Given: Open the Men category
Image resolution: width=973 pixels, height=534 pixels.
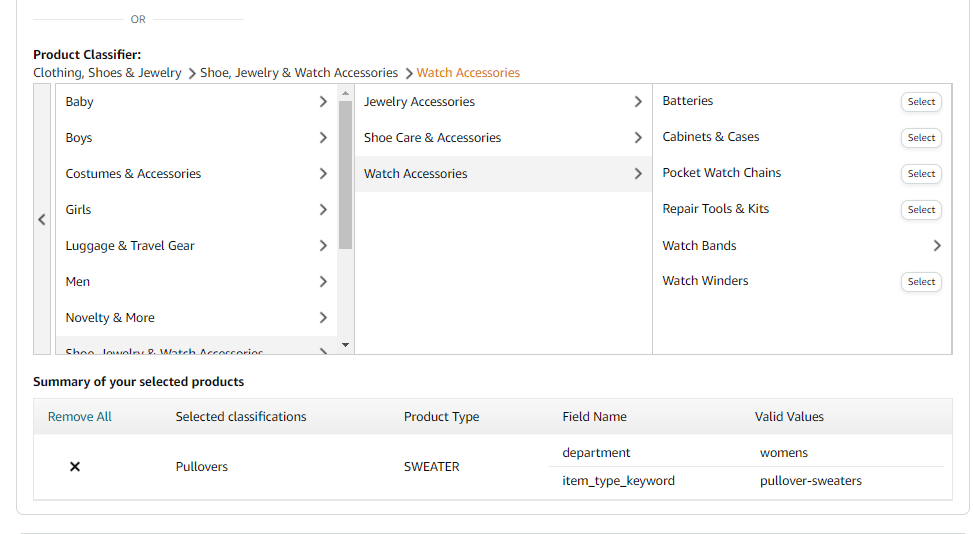Looking at the screenshot, I should pyautogui.click(x=78, y=282).
